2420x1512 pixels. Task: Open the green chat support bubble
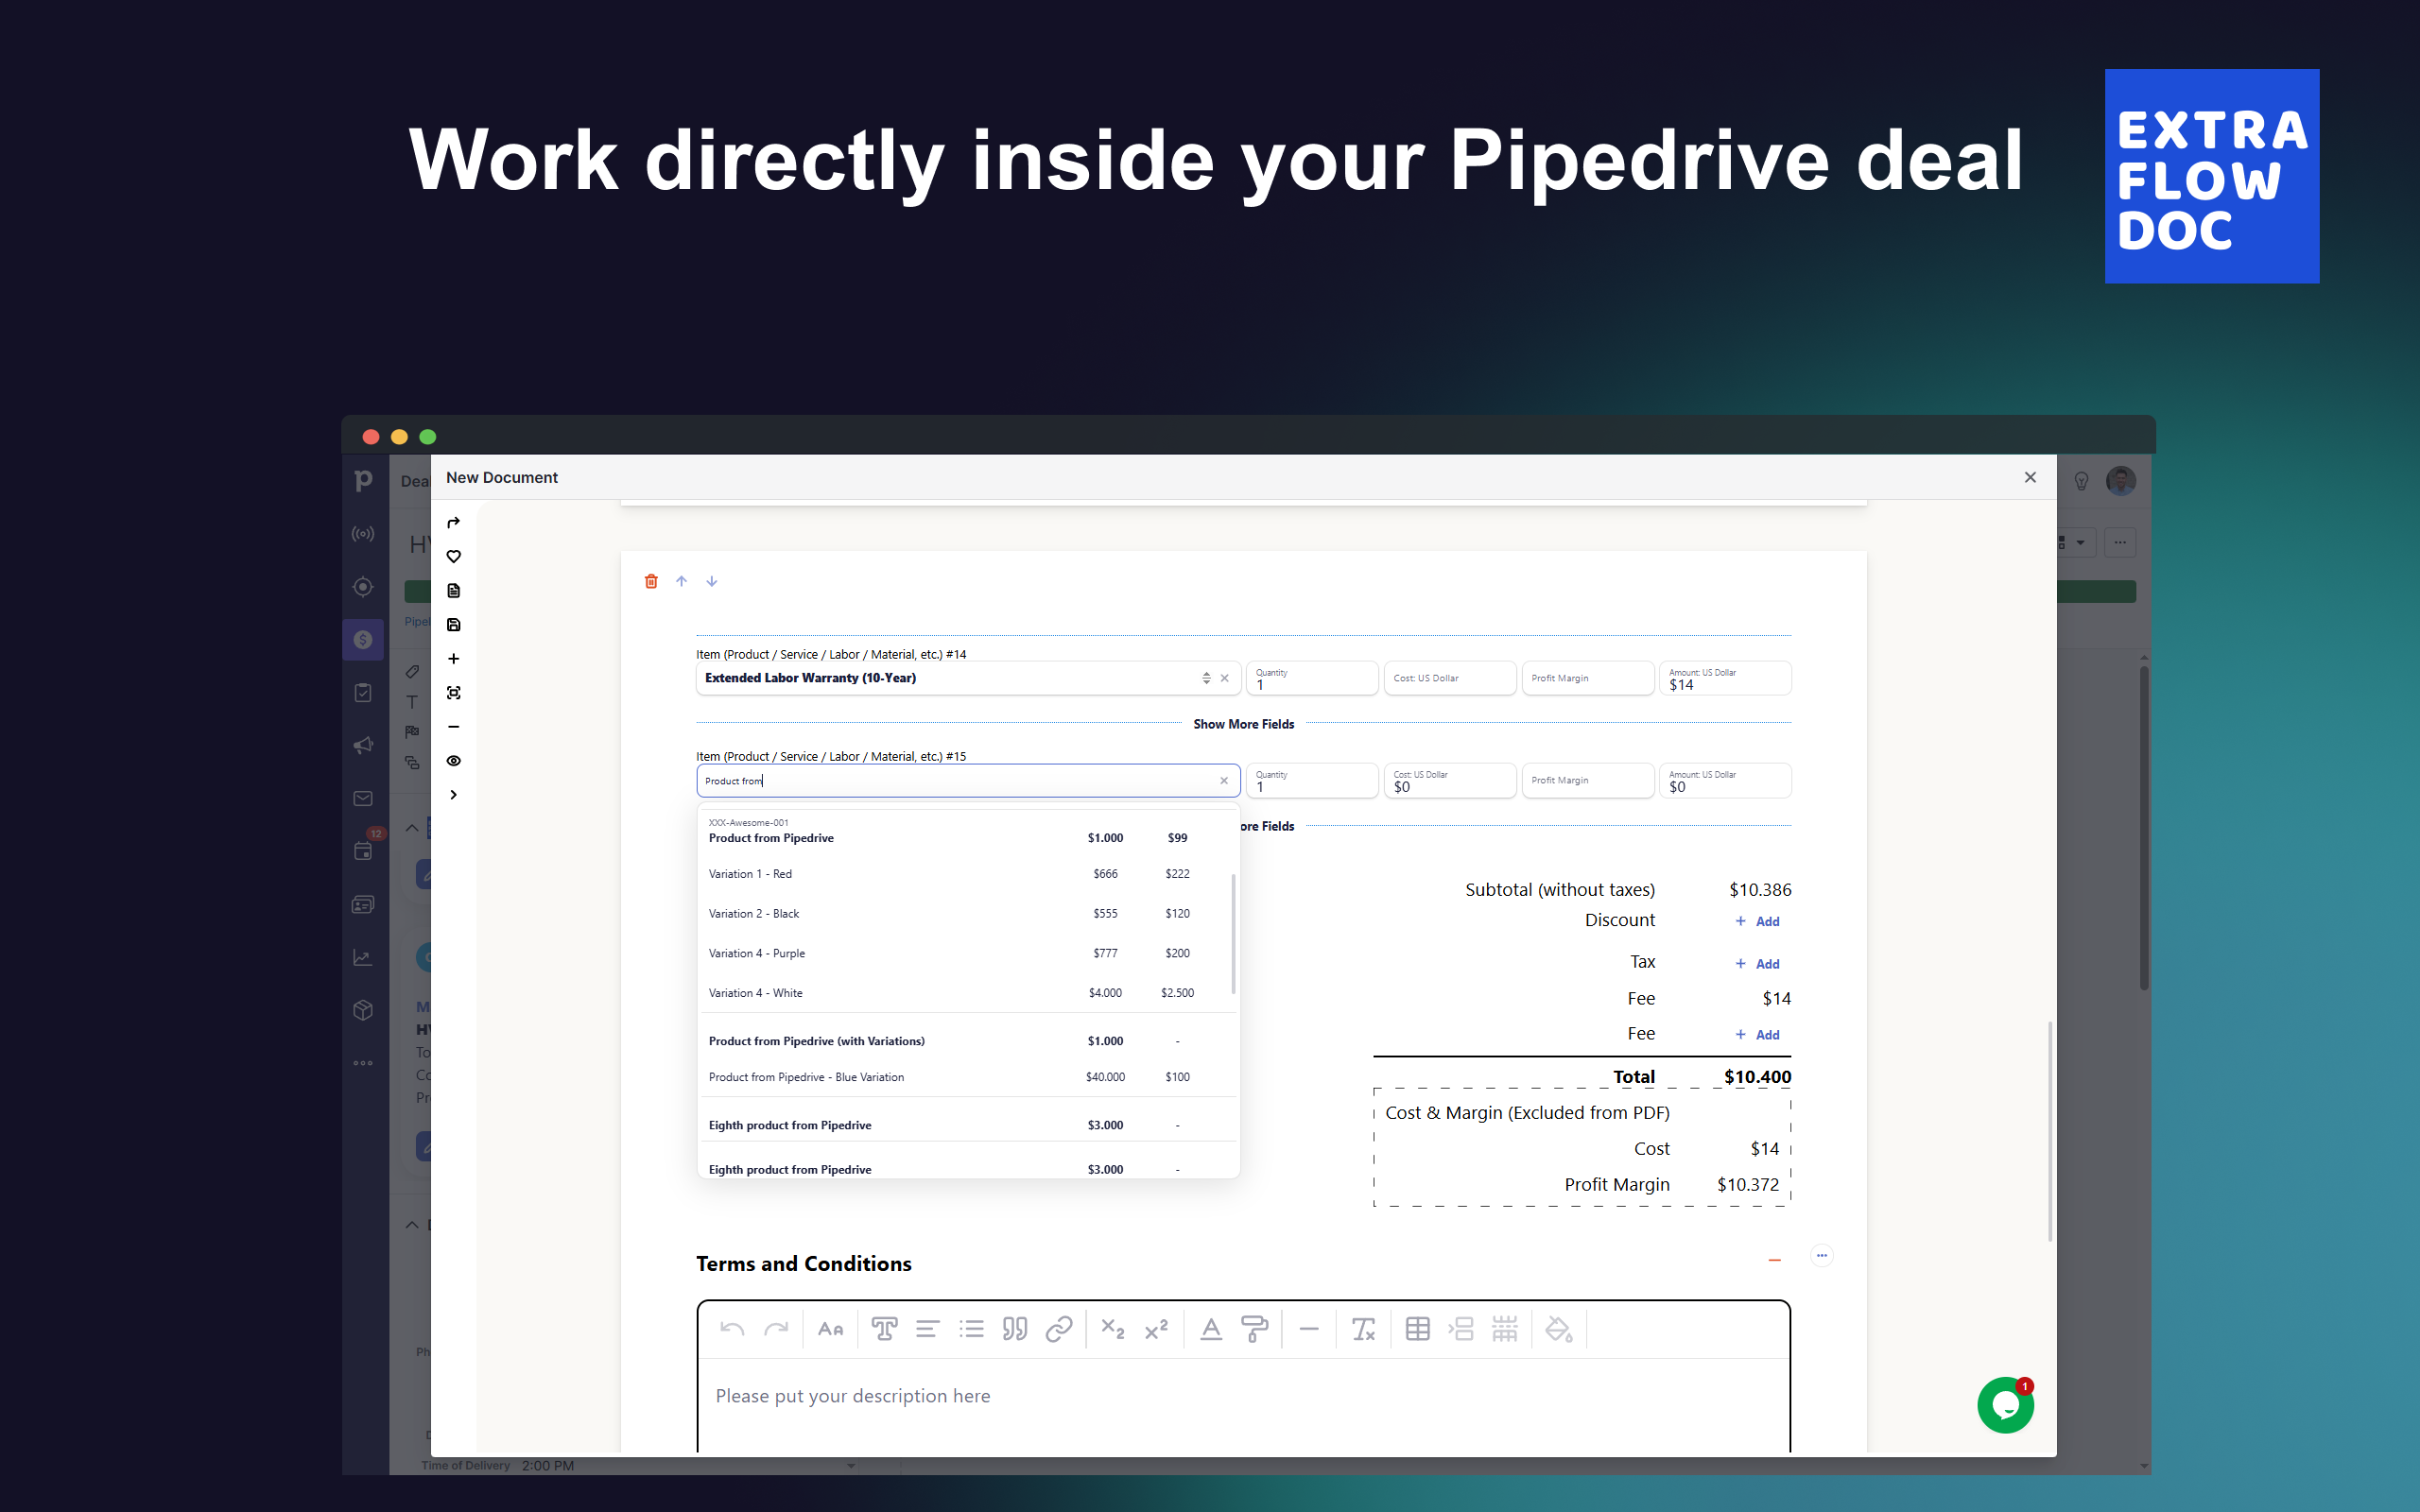pyautogui.click(x=2005, y=1405)
